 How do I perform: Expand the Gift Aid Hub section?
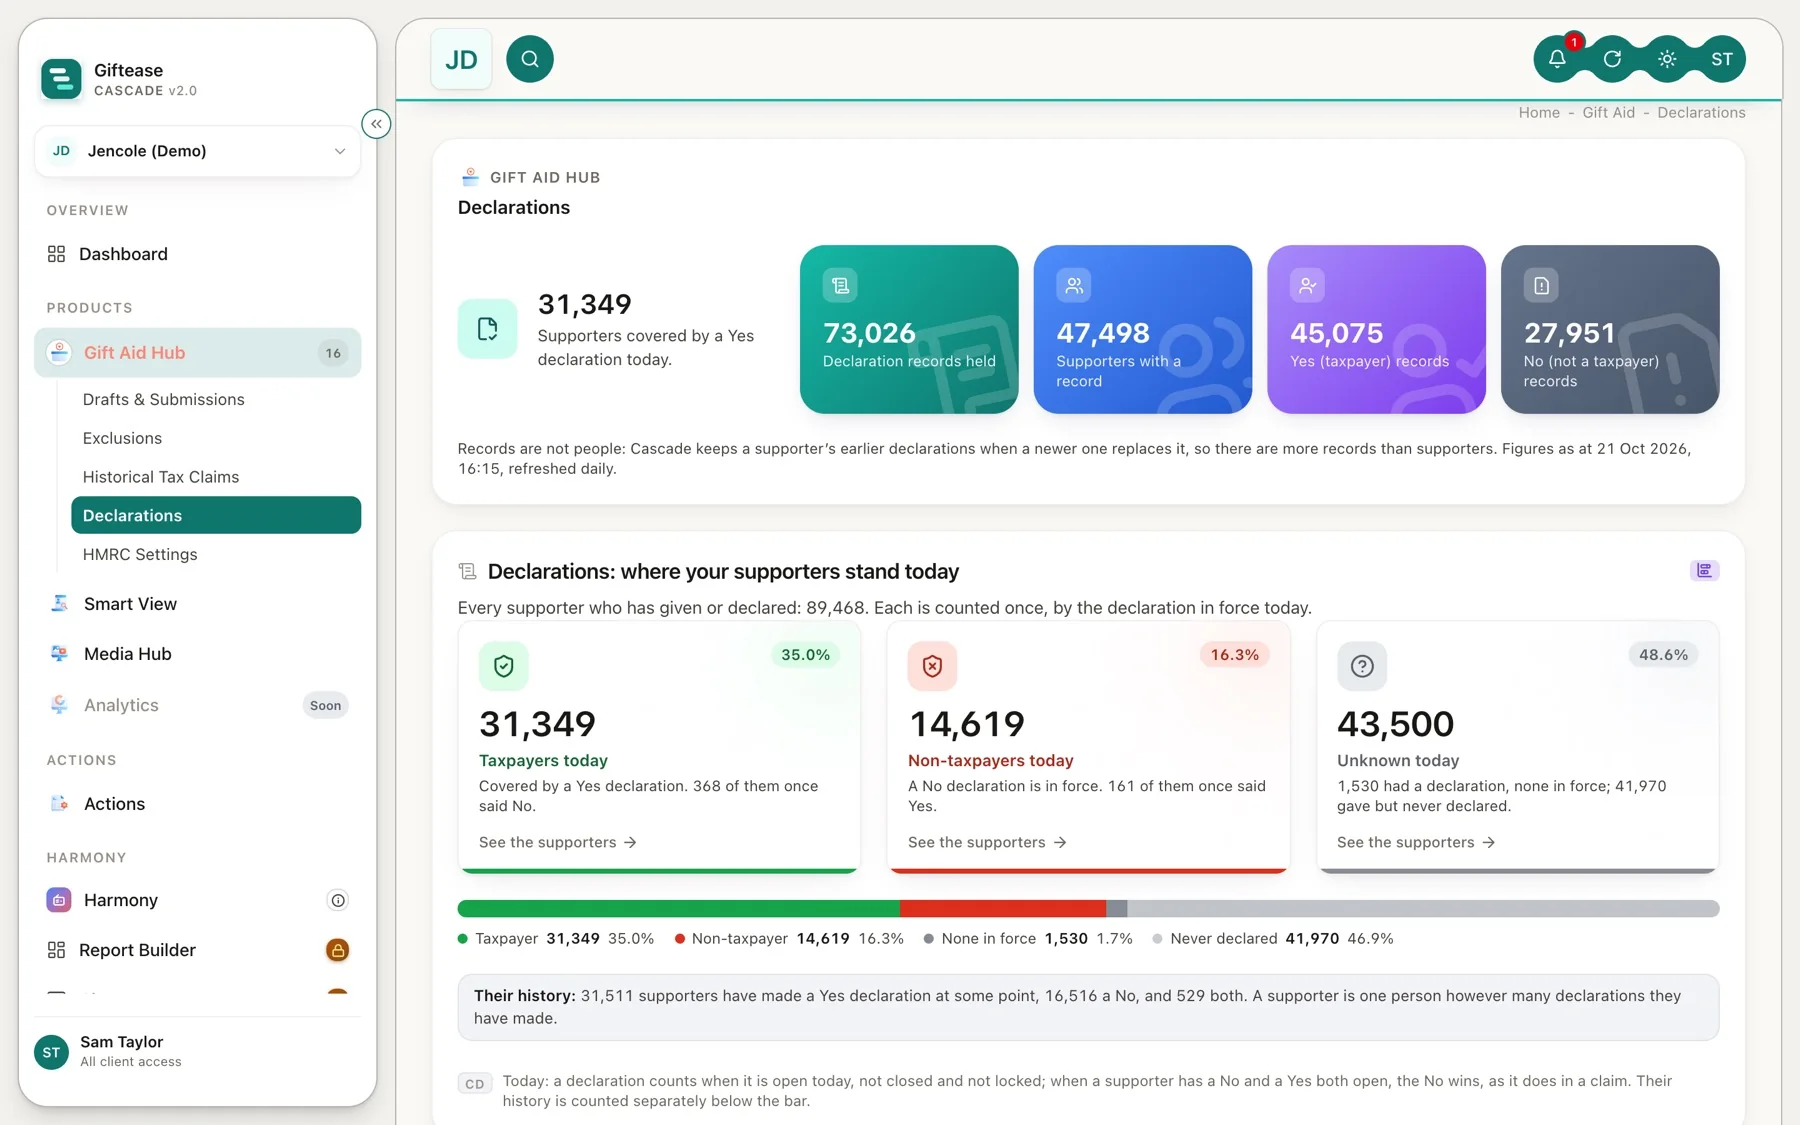click(x=197, y=353)
